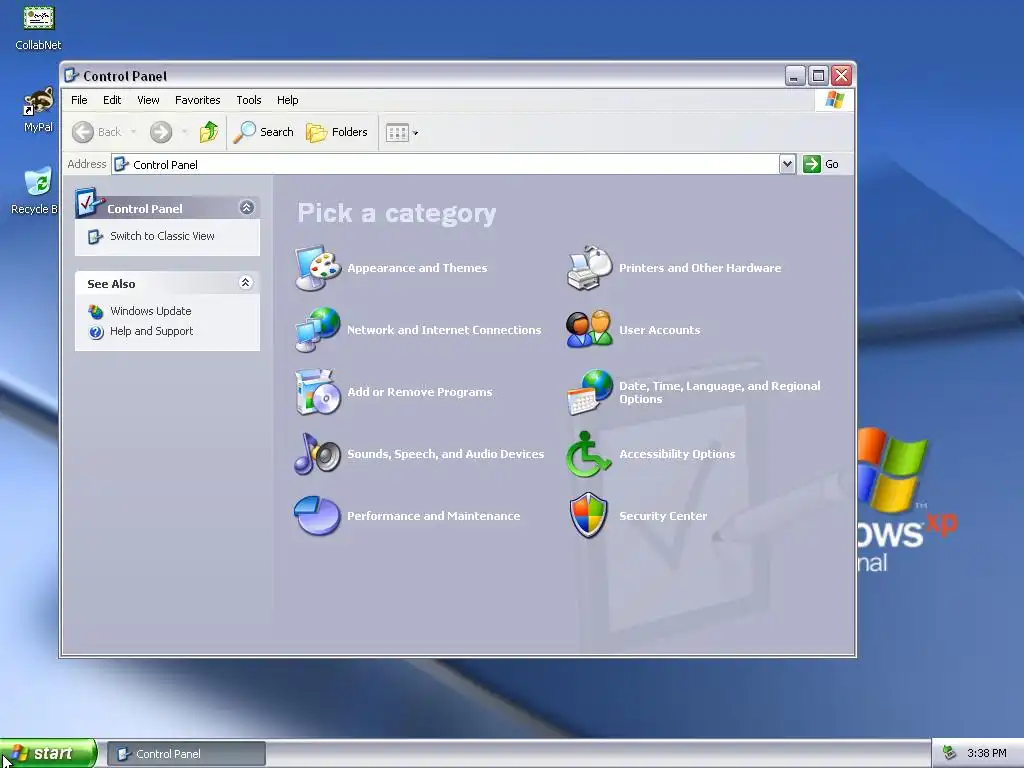The image size is (1024, 768).
Task: Select the MyPal desktop shortcut
Action: click(39, 110)
